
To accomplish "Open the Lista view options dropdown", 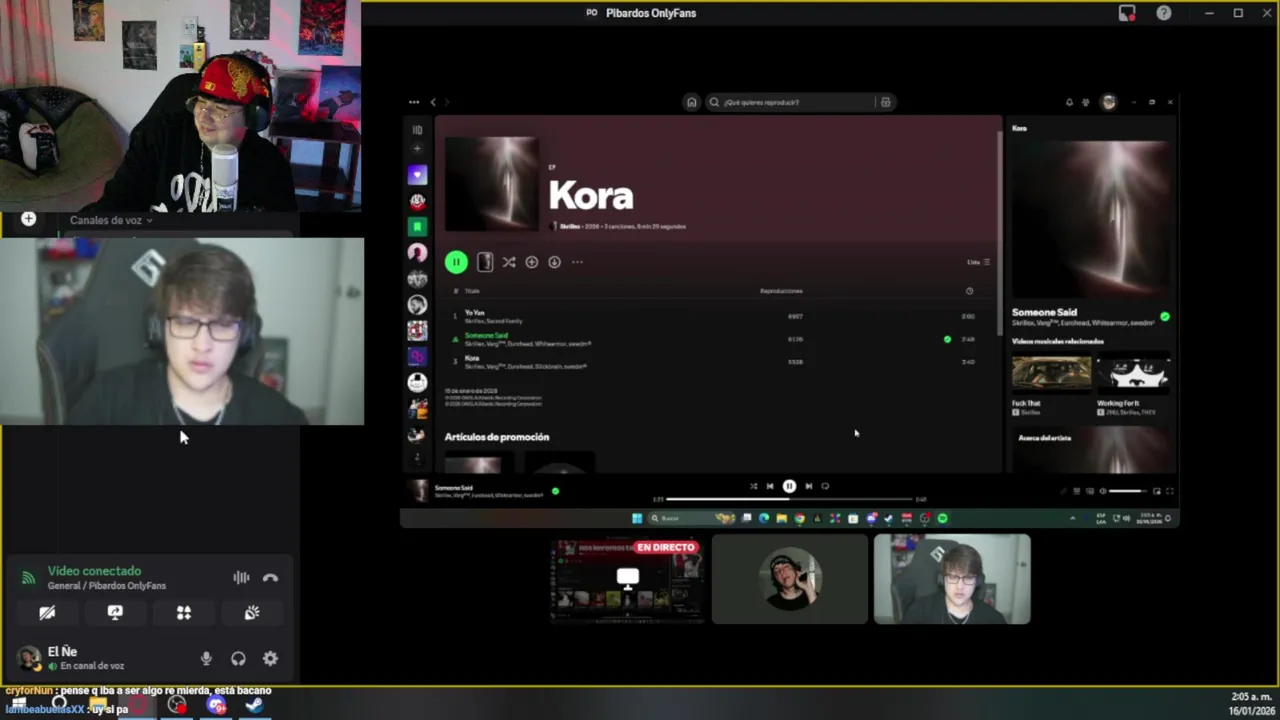I will (978, 262).
